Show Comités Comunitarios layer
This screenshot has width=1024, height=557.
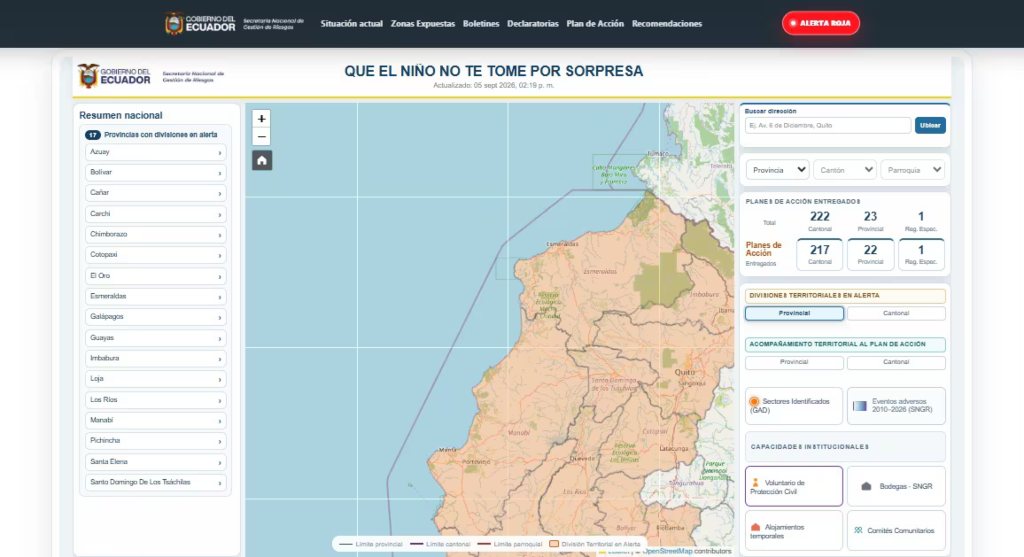point(896,531)
